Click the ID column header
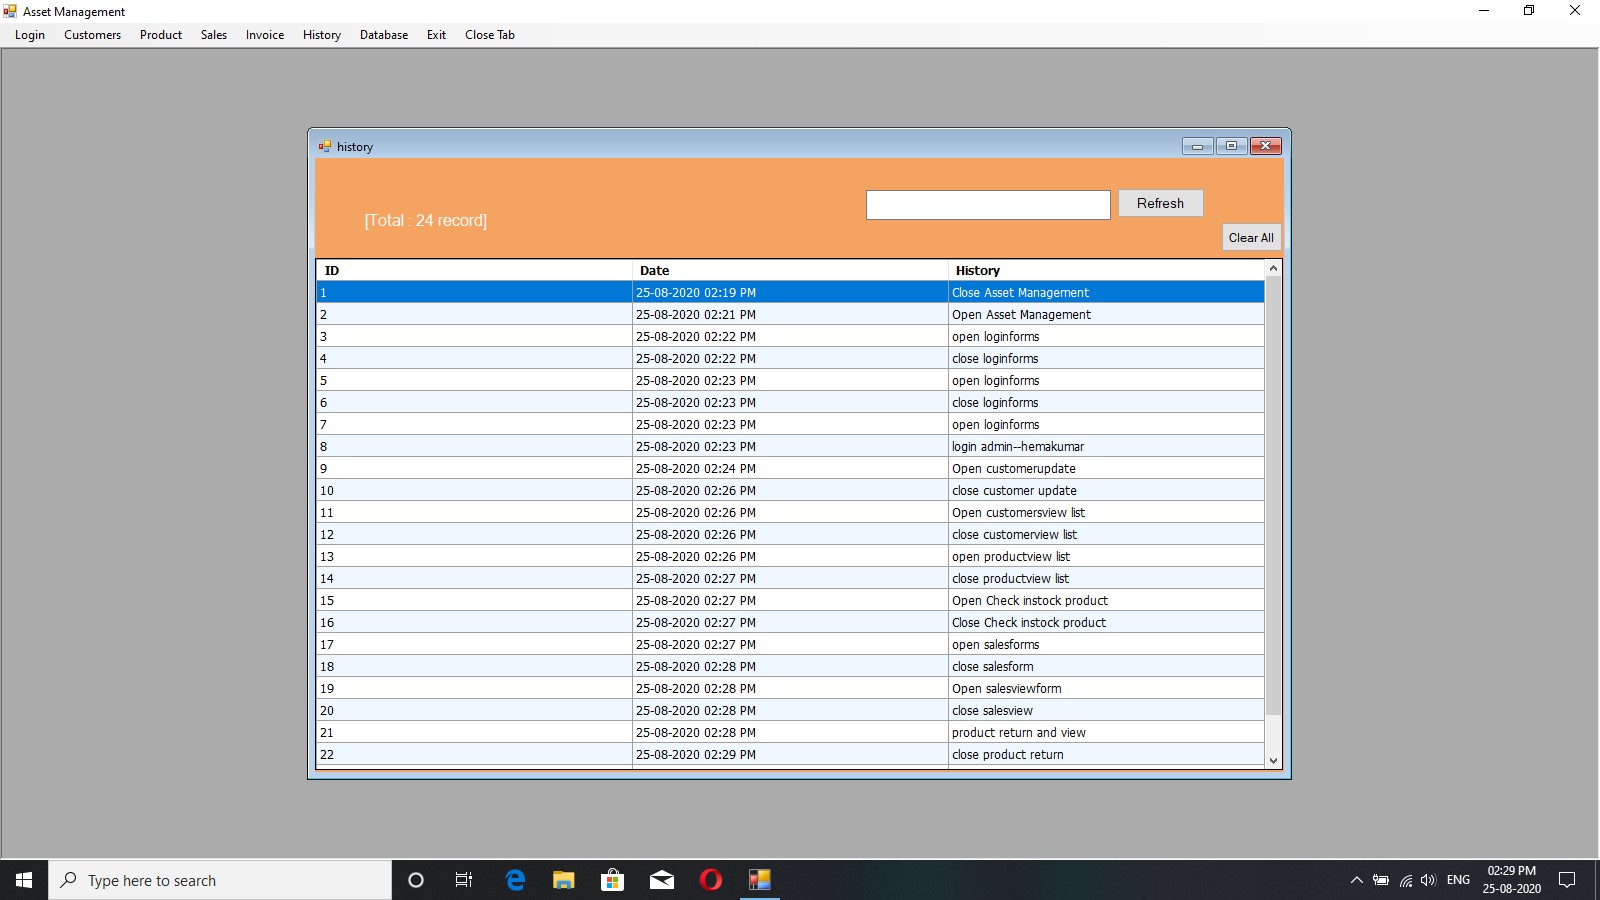 475,271
